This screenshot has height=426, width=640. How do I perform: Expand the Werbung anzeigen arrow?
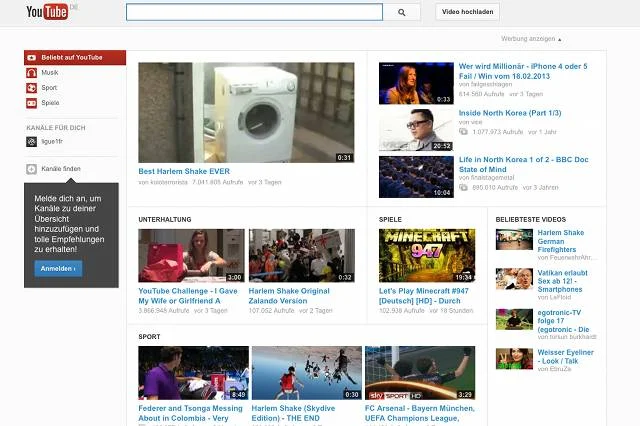click(560, 40)
